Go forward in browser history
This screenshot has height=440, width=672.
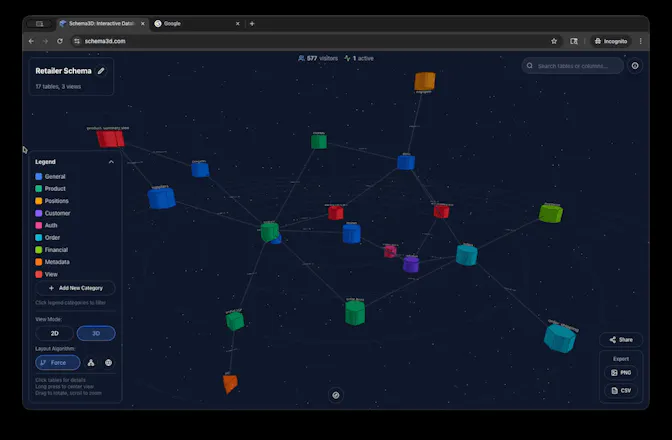pos(45,41)
